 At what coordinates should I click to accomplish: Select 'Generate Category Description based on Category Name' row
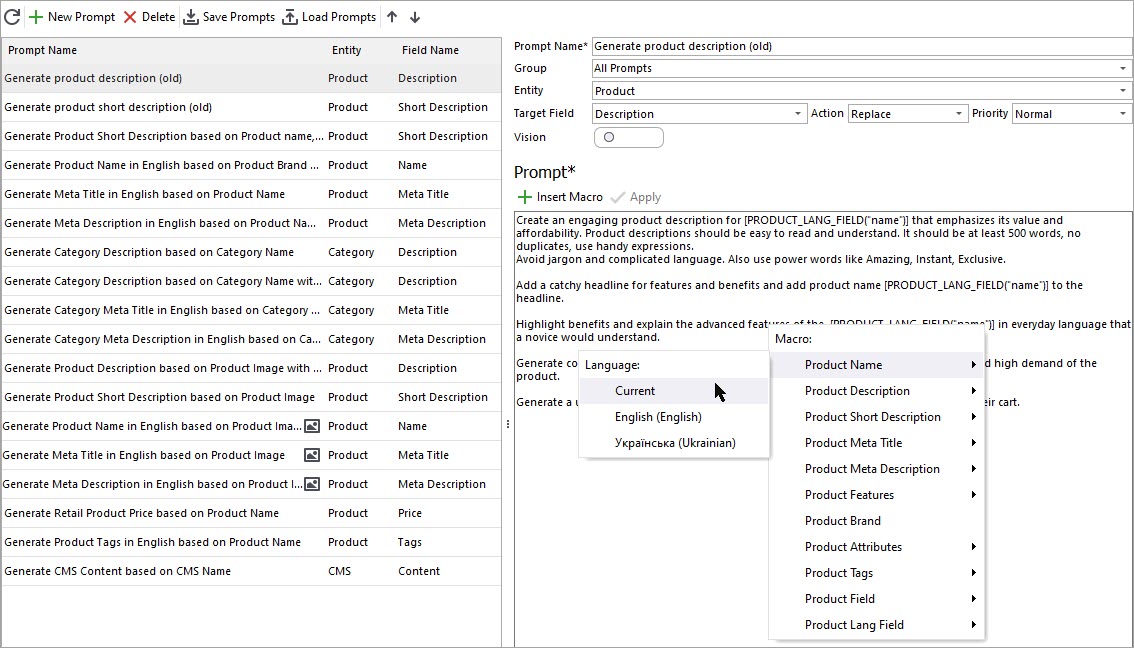point(251,252)
